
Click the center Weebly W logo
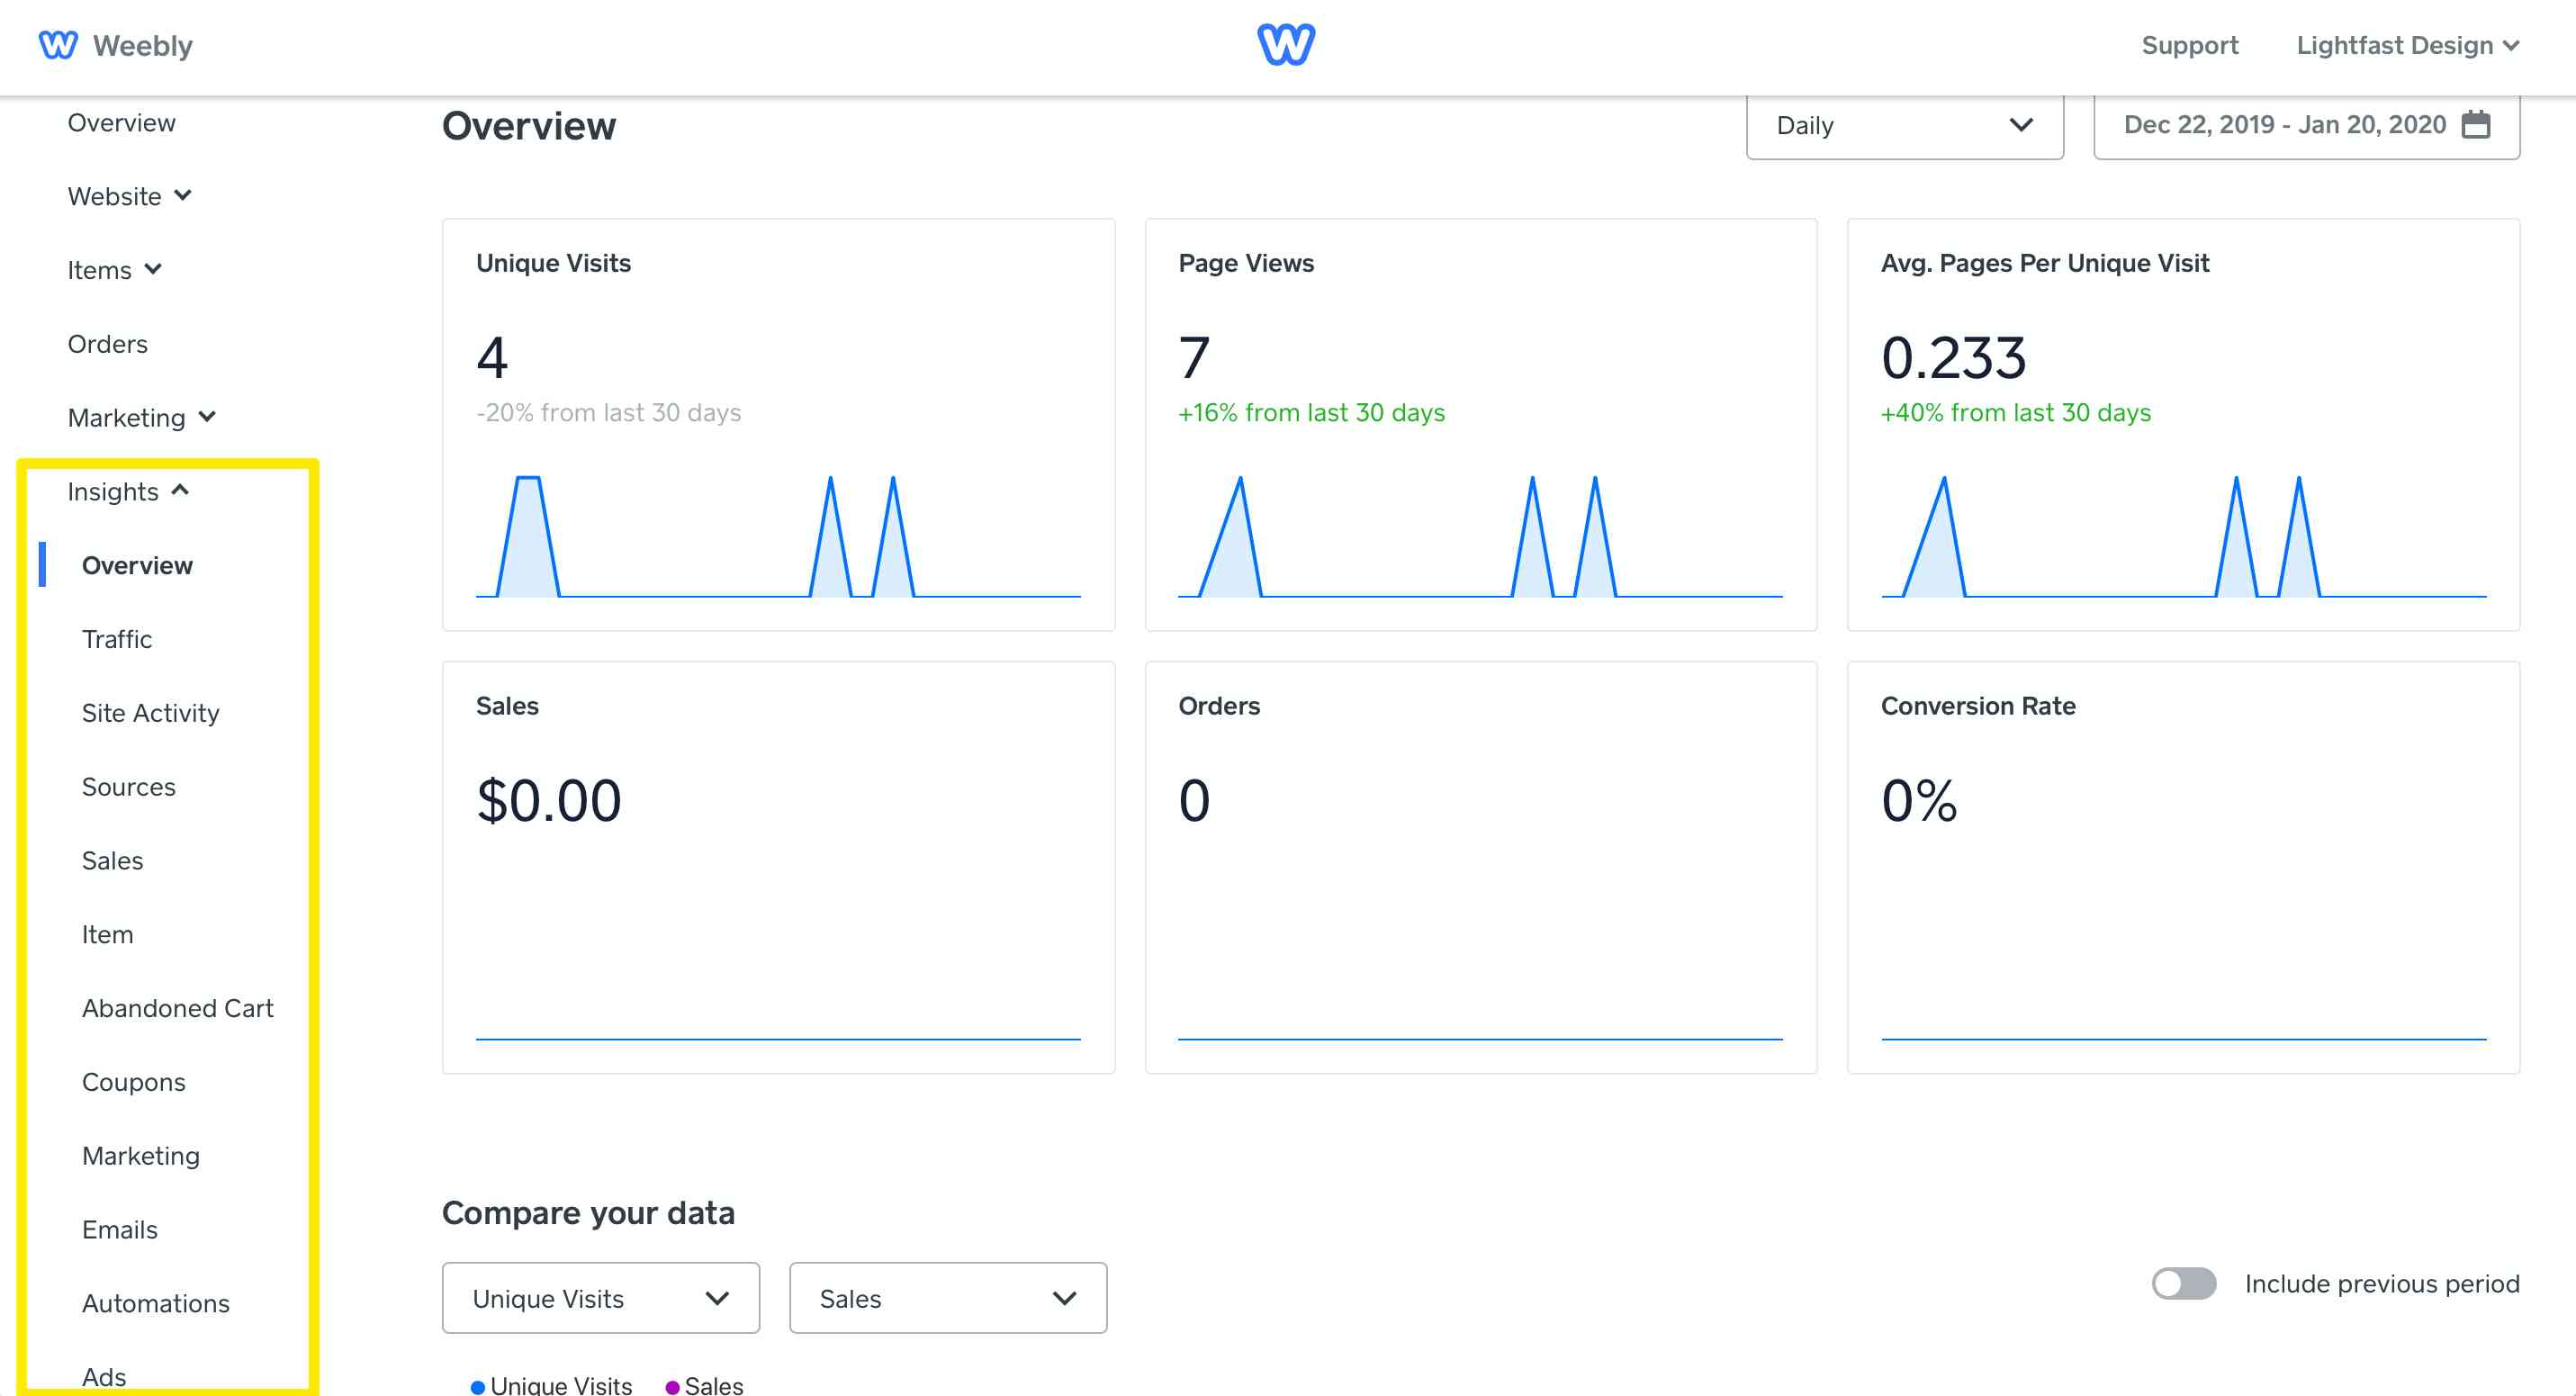tap(1286, 45)
